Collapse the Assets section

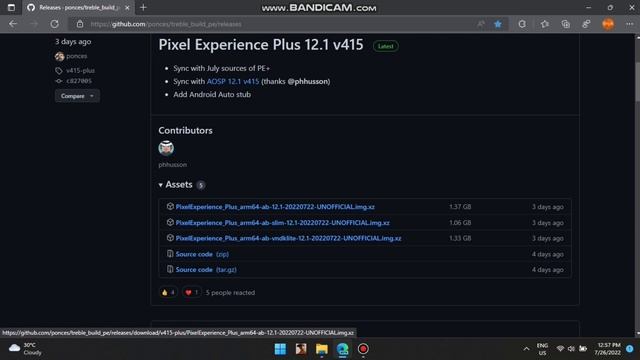pos(176,184)
